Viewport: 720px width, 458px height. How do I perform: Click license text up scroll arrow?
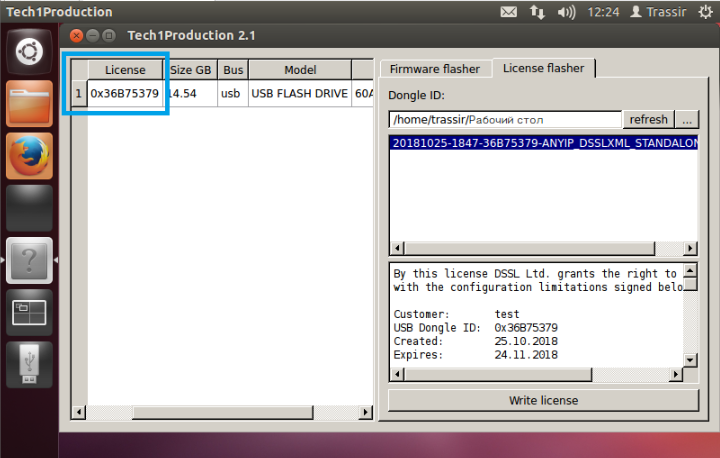(690, 270)
